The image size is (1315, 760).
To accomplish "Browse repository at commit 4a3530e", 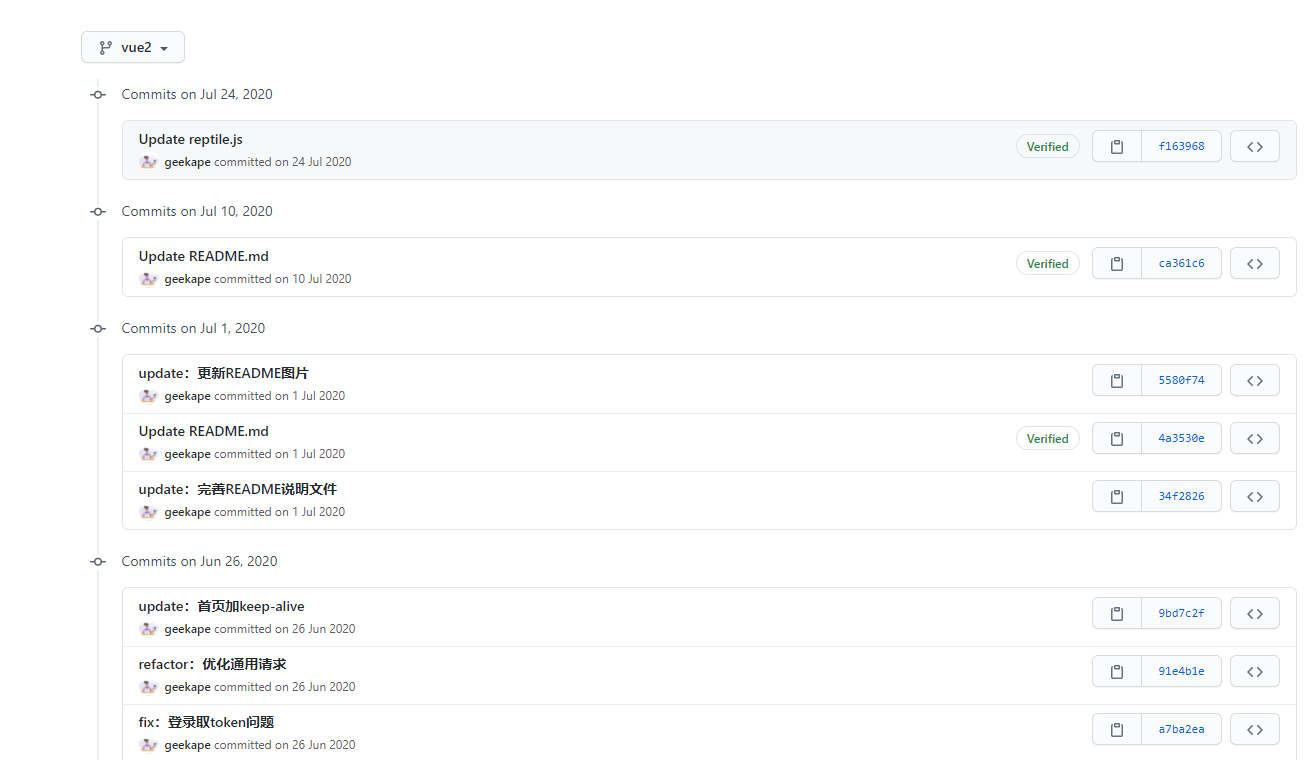I will pos(1255,438).
